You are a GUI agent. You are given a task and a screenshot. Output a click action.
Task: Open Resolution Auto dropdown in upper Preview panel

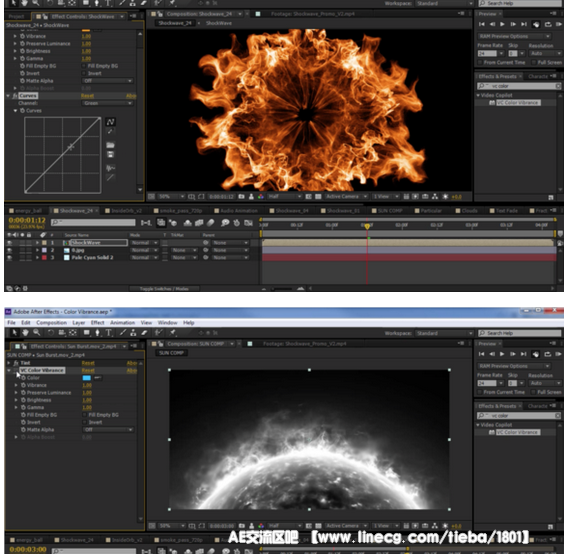point(545,53)
